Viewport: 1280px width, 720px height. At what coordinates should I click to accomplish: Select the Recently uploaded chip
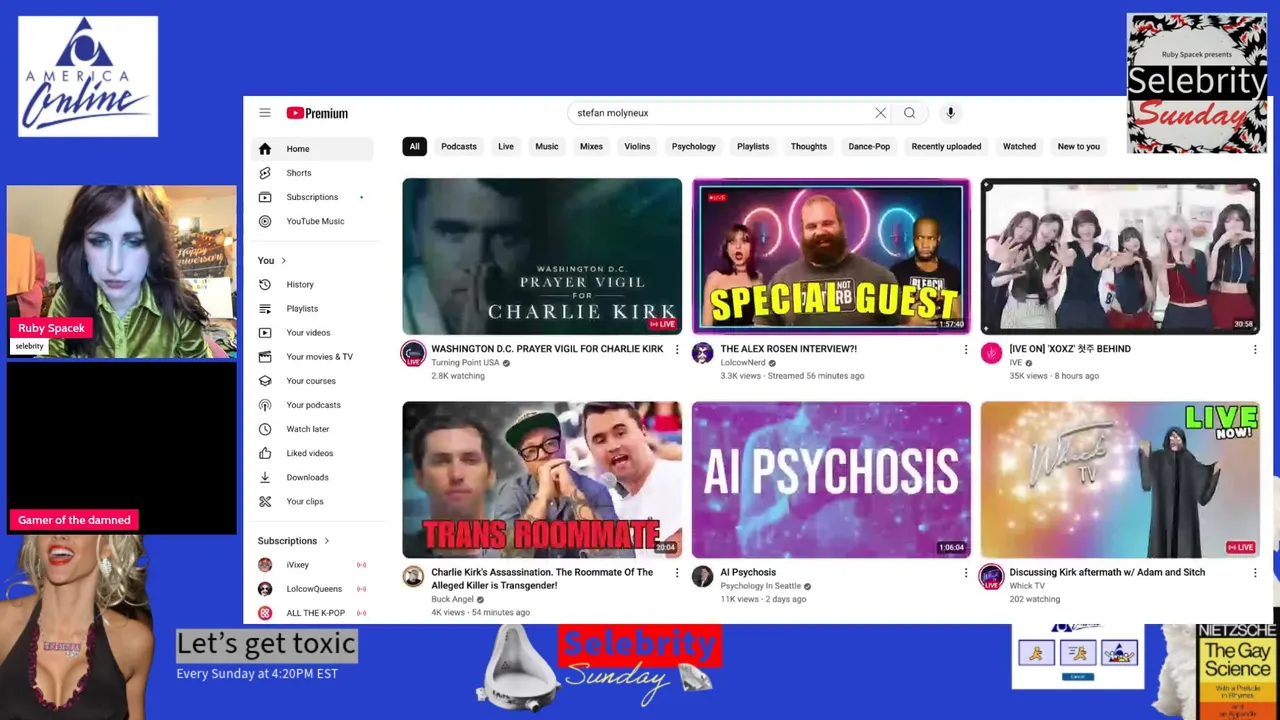point(946,146)
